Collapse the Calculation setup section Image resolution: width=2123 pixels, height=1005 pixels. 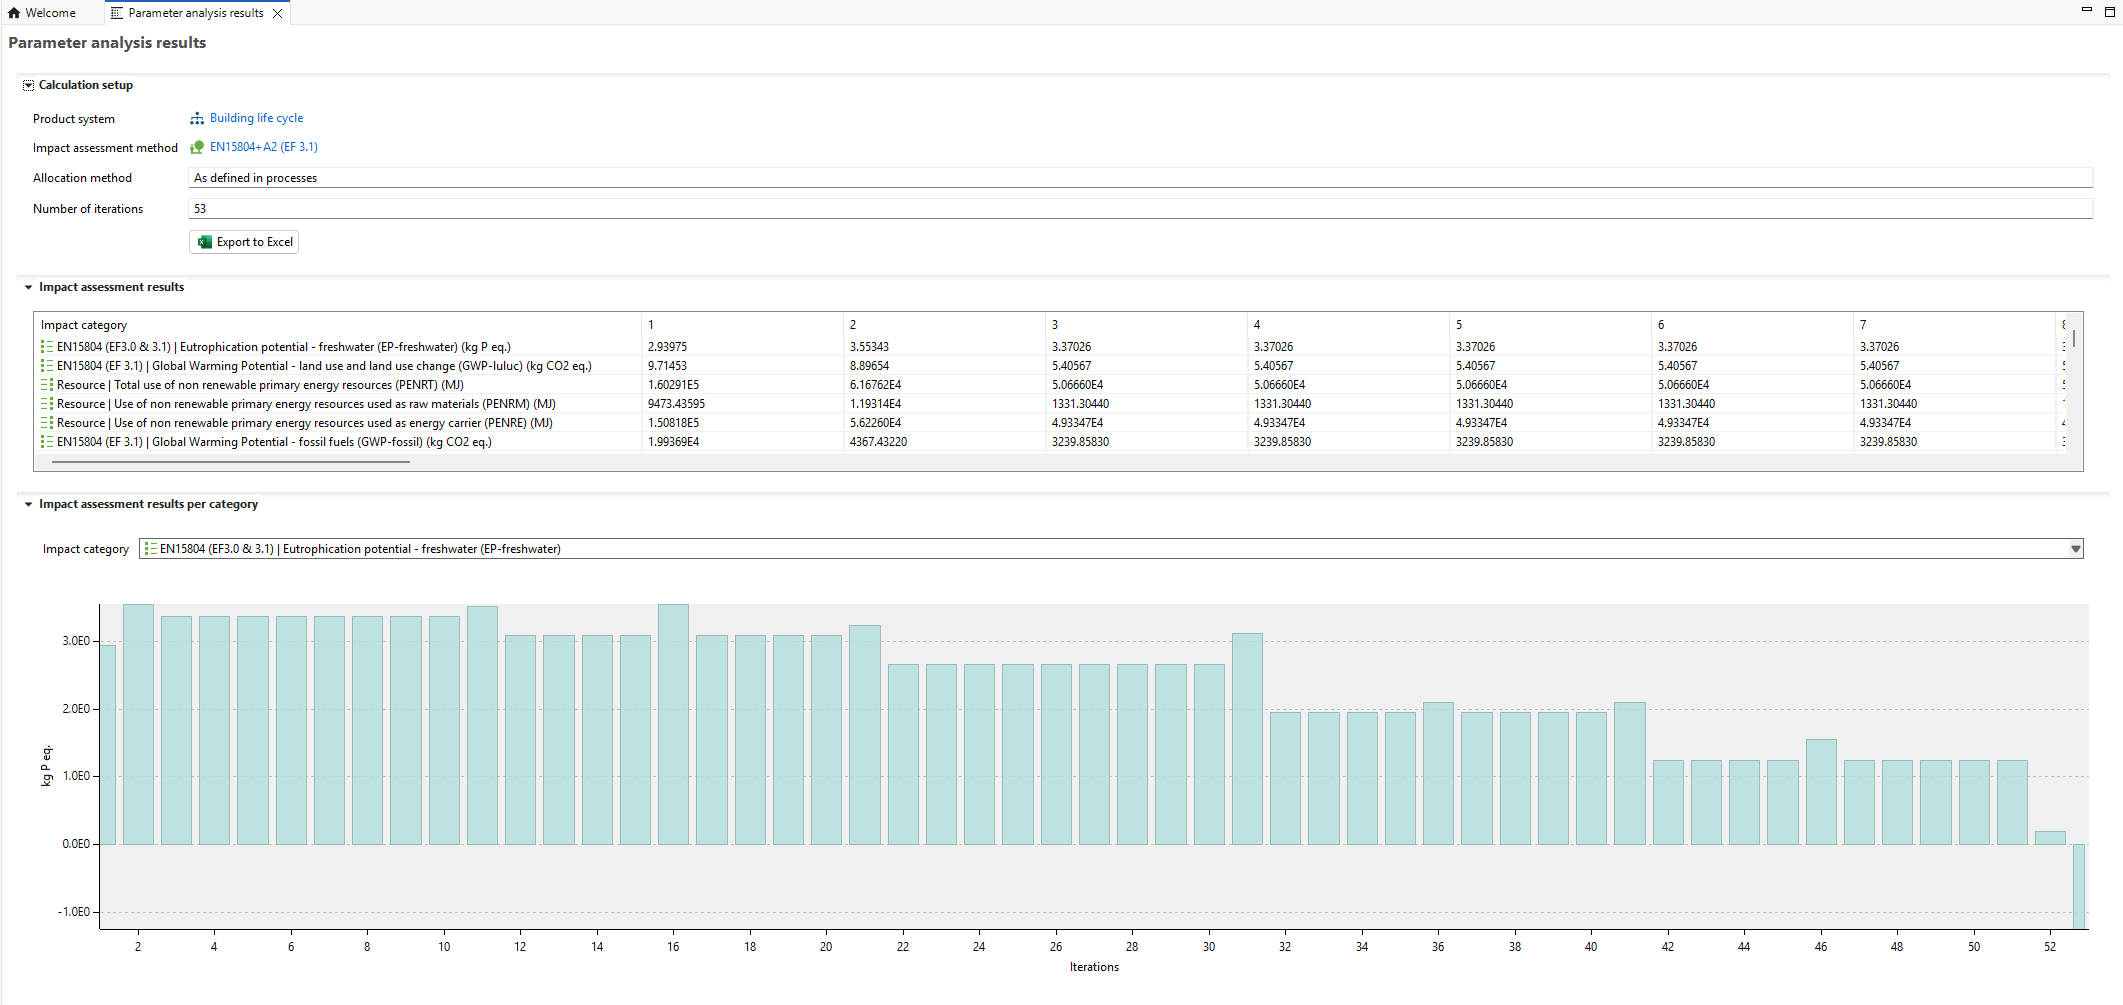pos(28,86)
